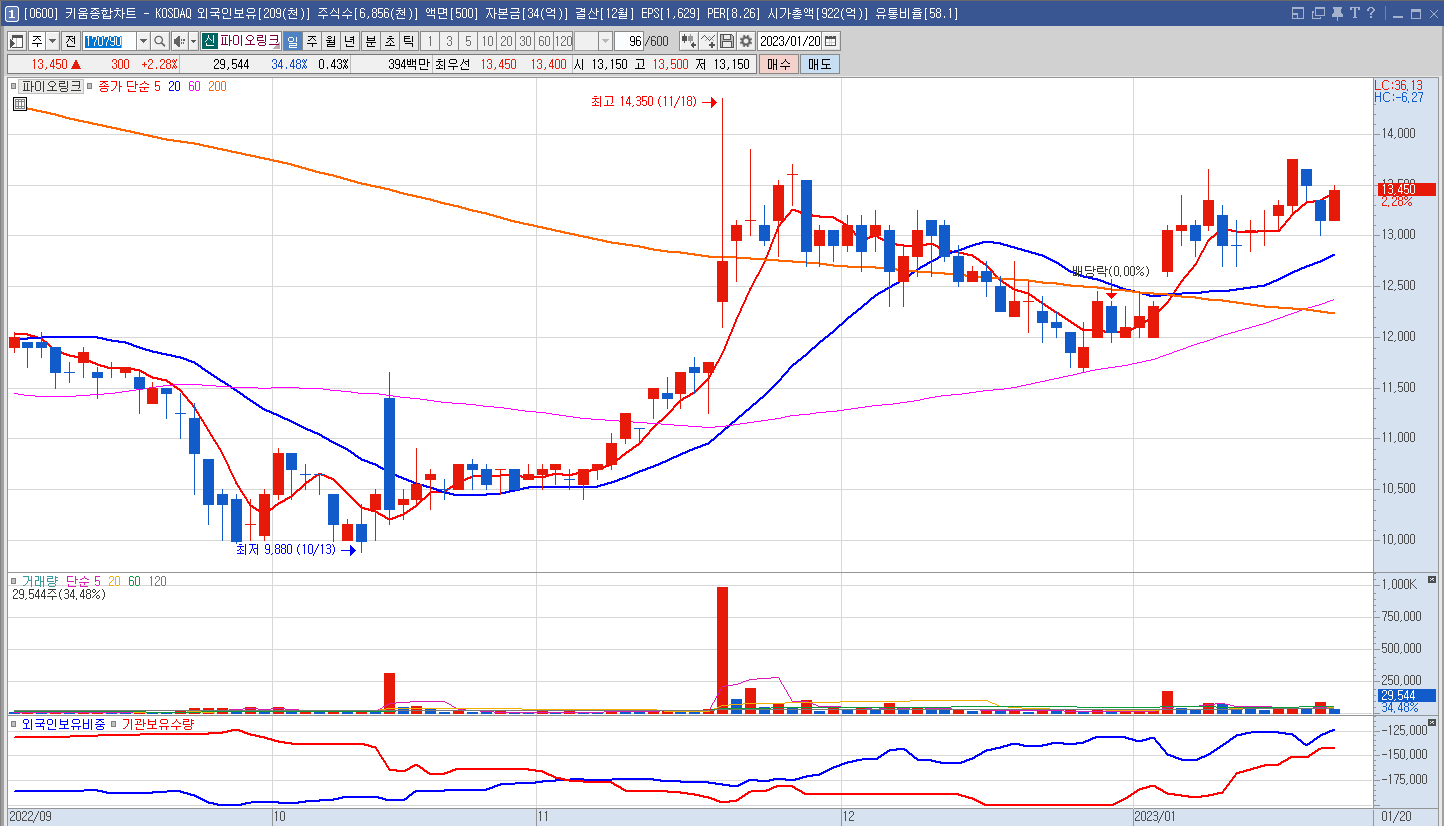Click the 신 badge beside stock name
This screenshot has height=826, width=1444.
209,41
